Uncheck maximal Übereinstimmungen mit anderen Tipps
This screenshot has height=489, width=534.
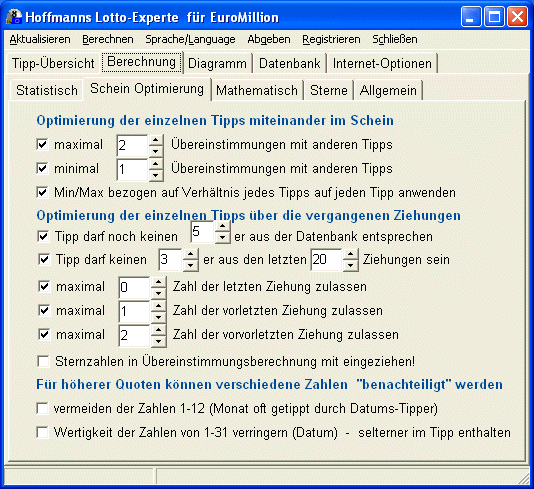click(x=42, y=144)
